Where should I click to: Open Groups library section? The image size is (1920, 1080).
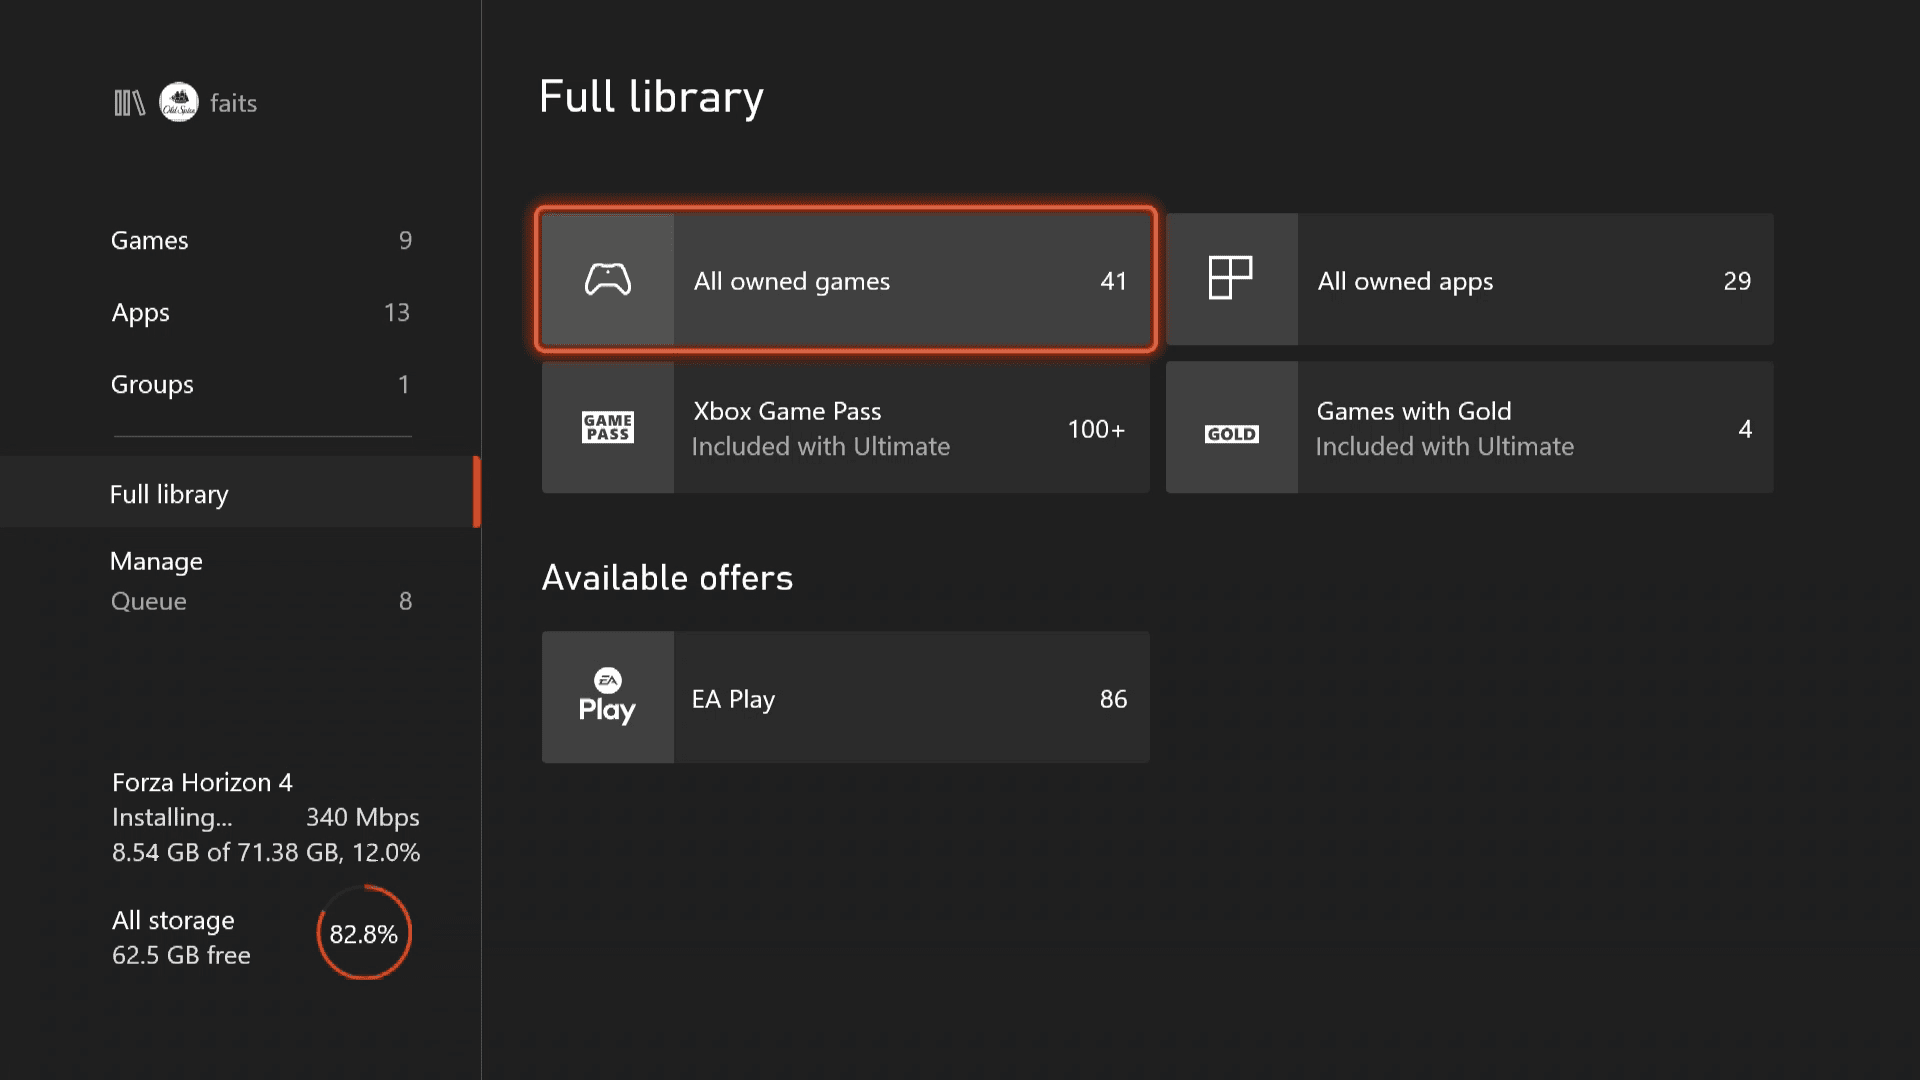click(x=260, y=382)
